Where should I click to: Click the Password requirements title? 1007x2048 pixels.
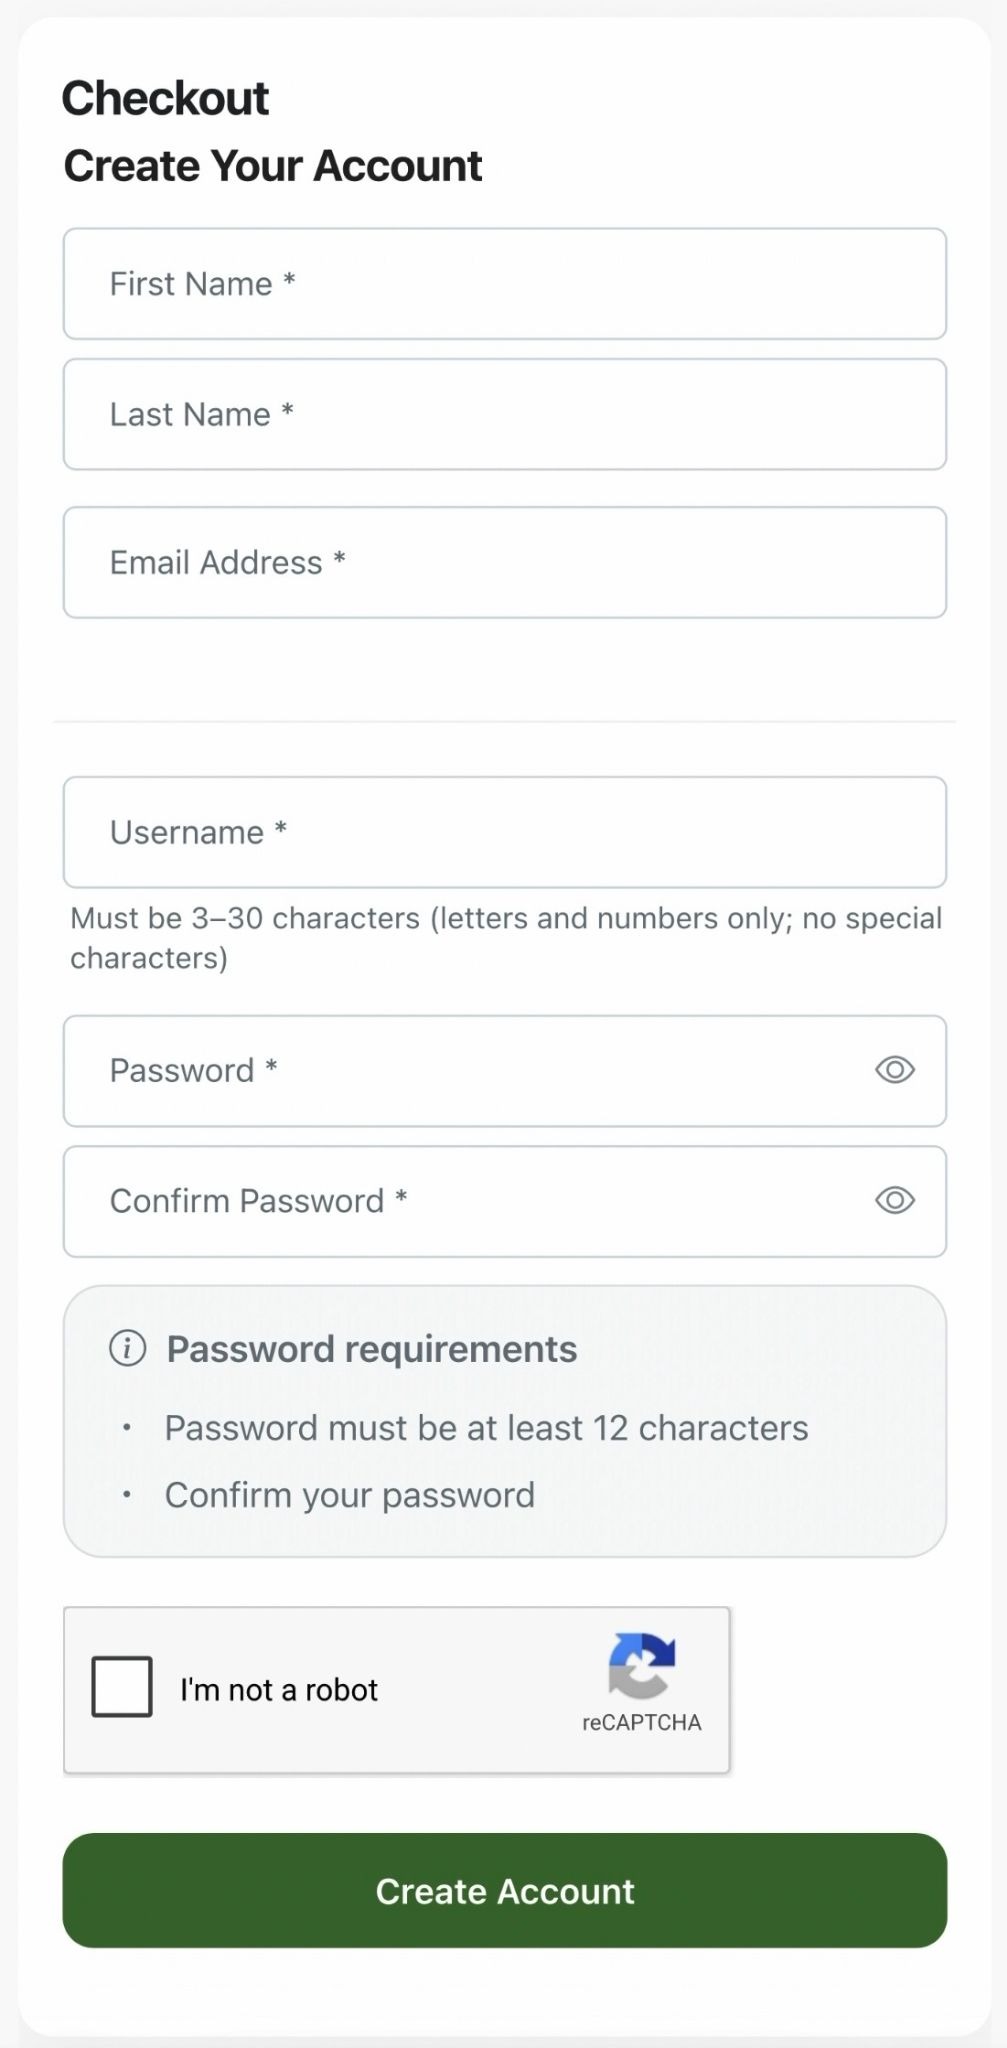(x=372, y=1349)
